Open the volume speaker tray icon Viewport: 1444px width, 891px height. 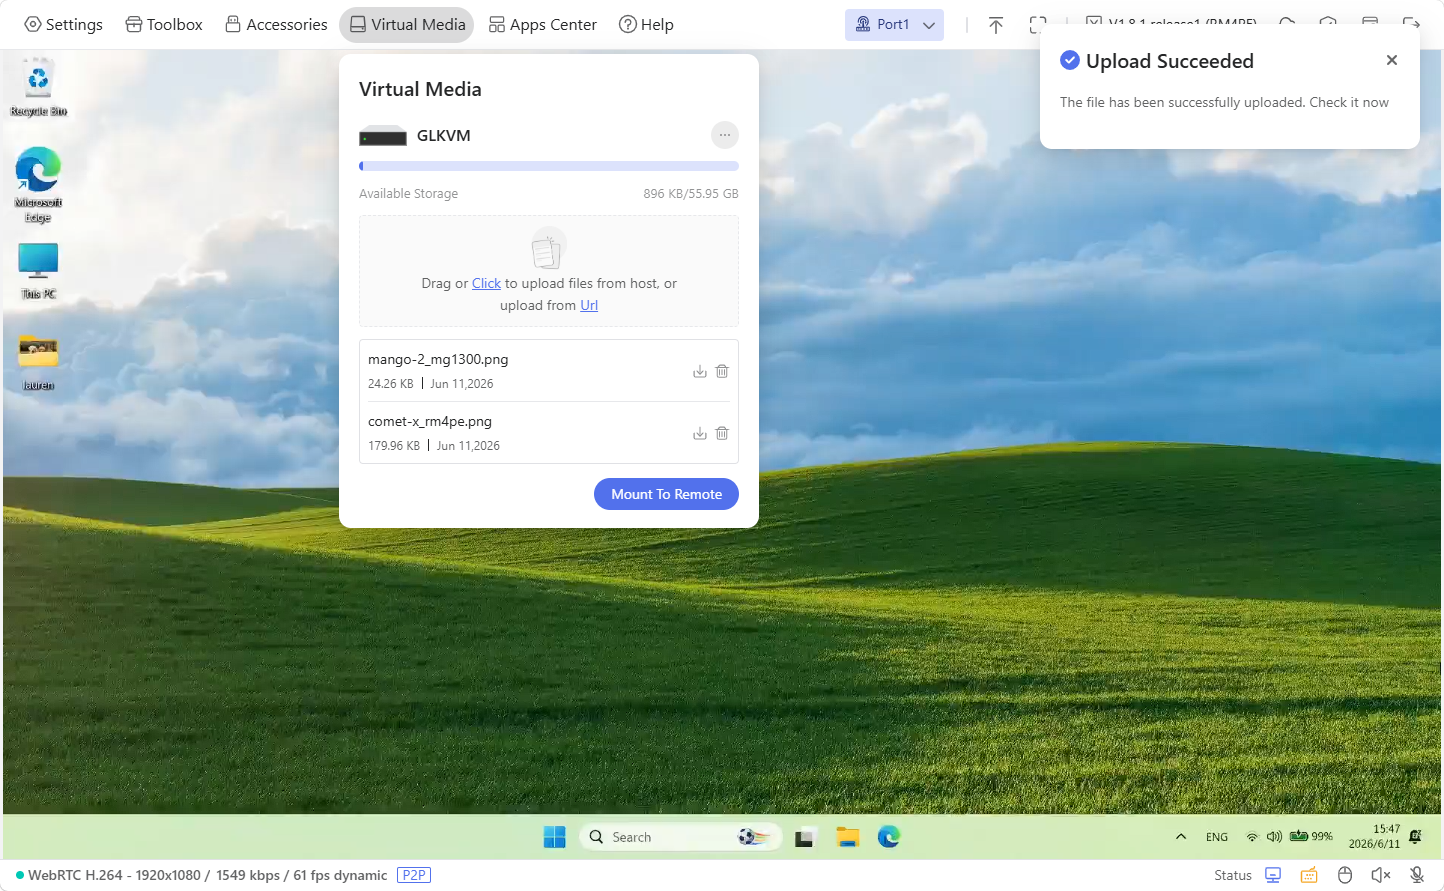[x=1274, y=837]
